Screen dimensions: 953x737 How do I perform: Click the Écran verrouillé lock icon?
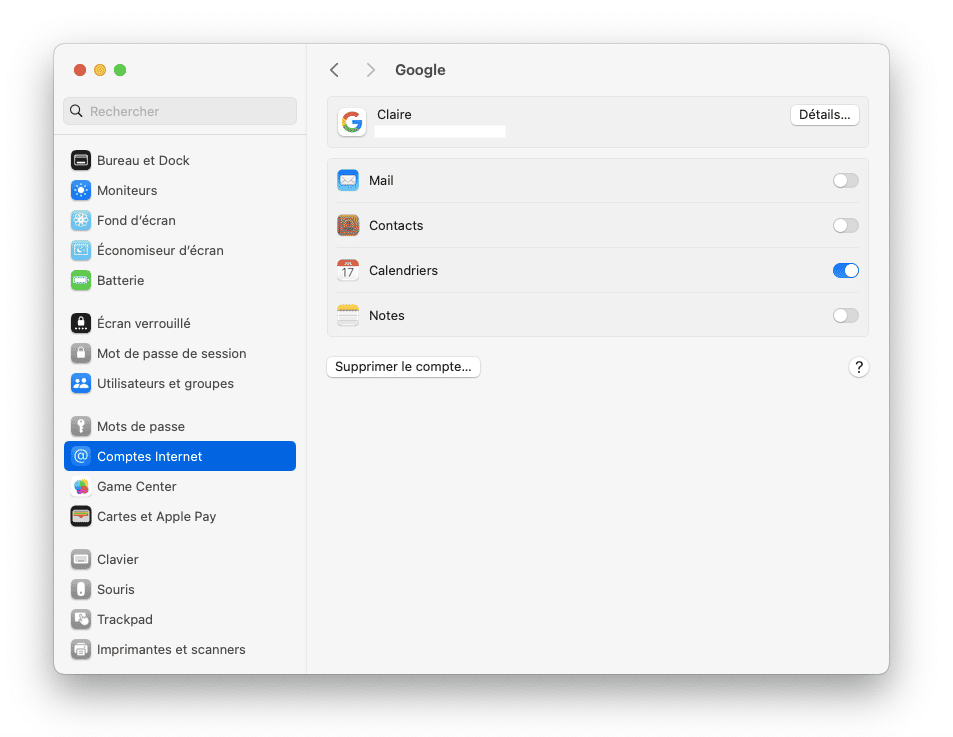[x=81, y=323]
